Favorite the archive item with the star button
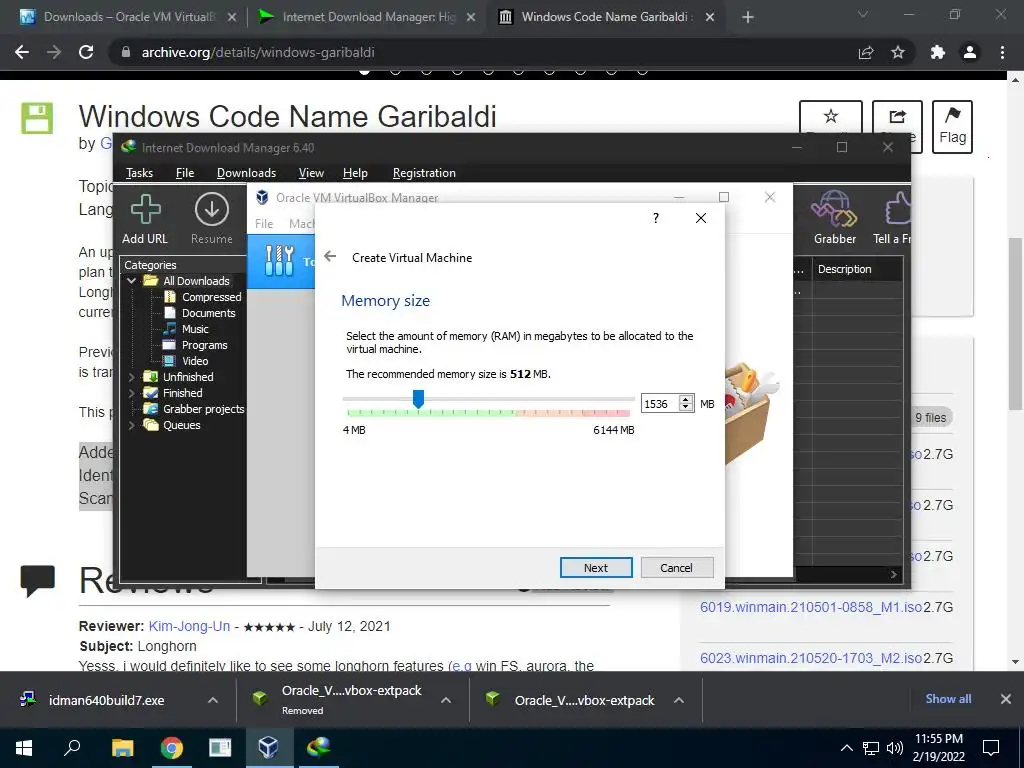Viewport: 1024px width, 768px height. coord(831,125)
